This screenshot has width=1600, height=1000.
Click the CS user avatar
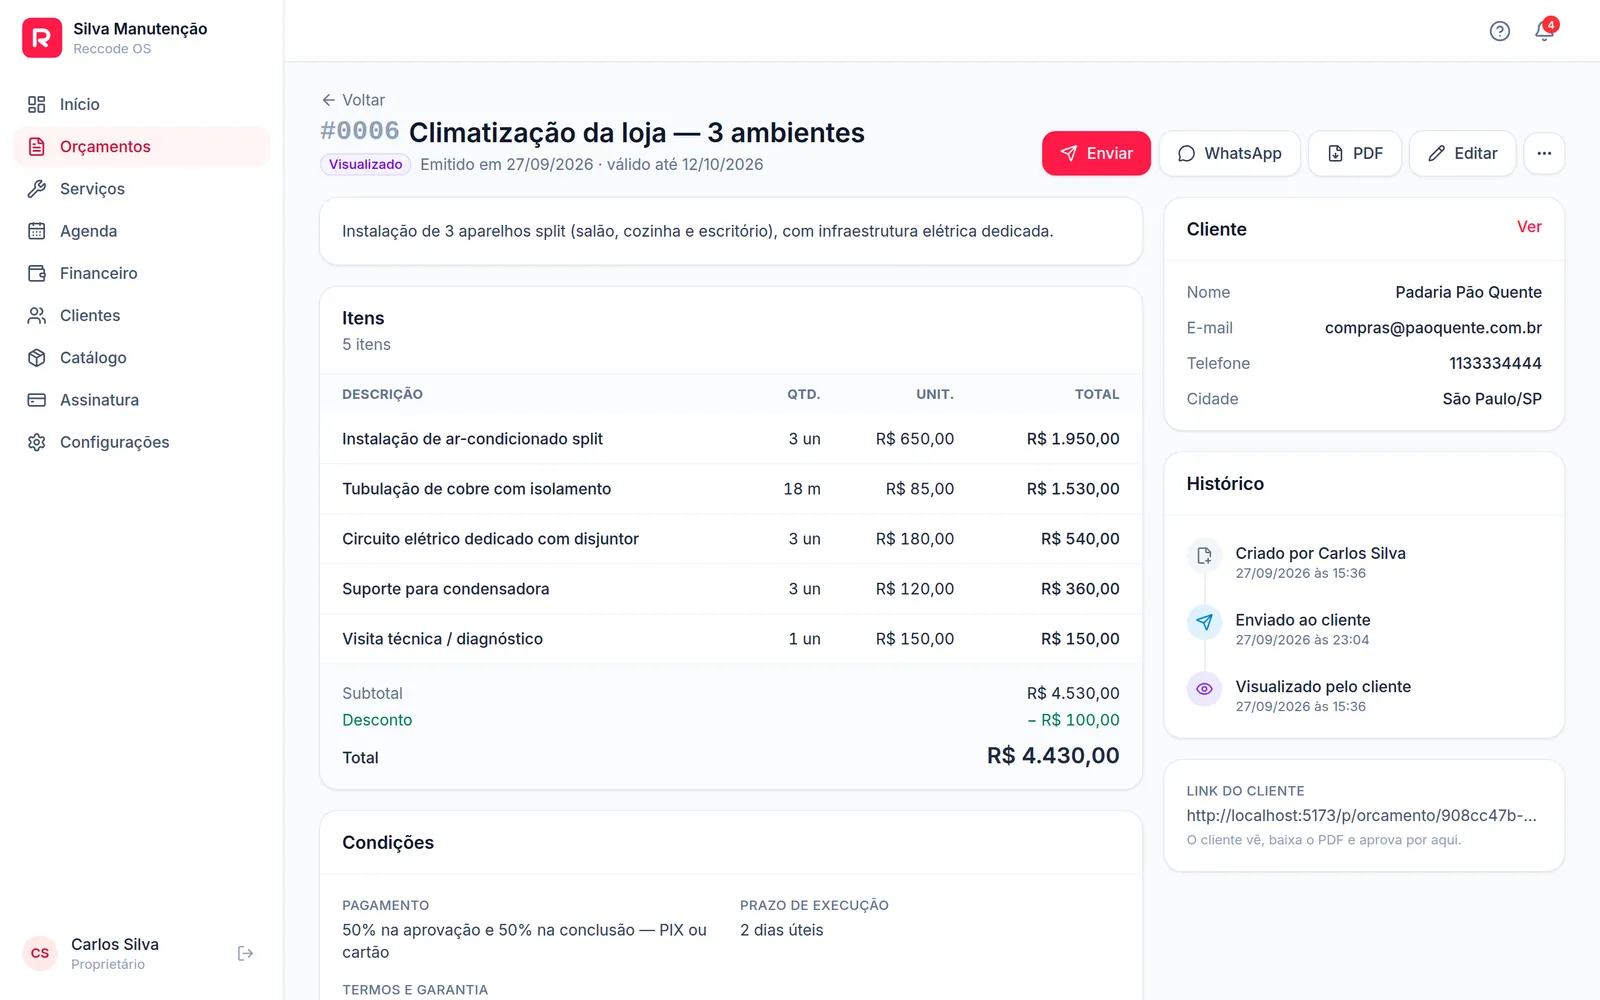40,953
